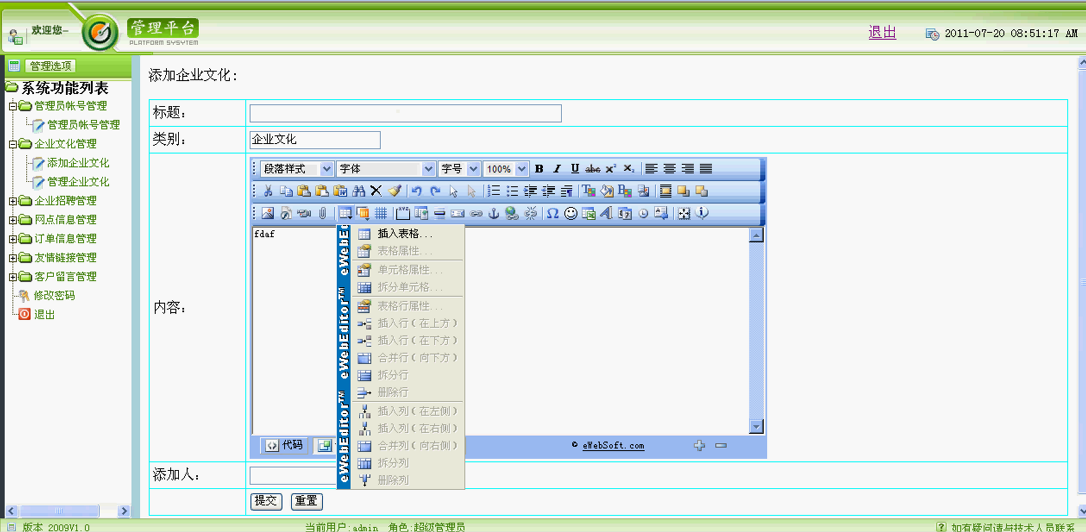
Task: Click the Redo arrow icon
Action: pos(435,191)
